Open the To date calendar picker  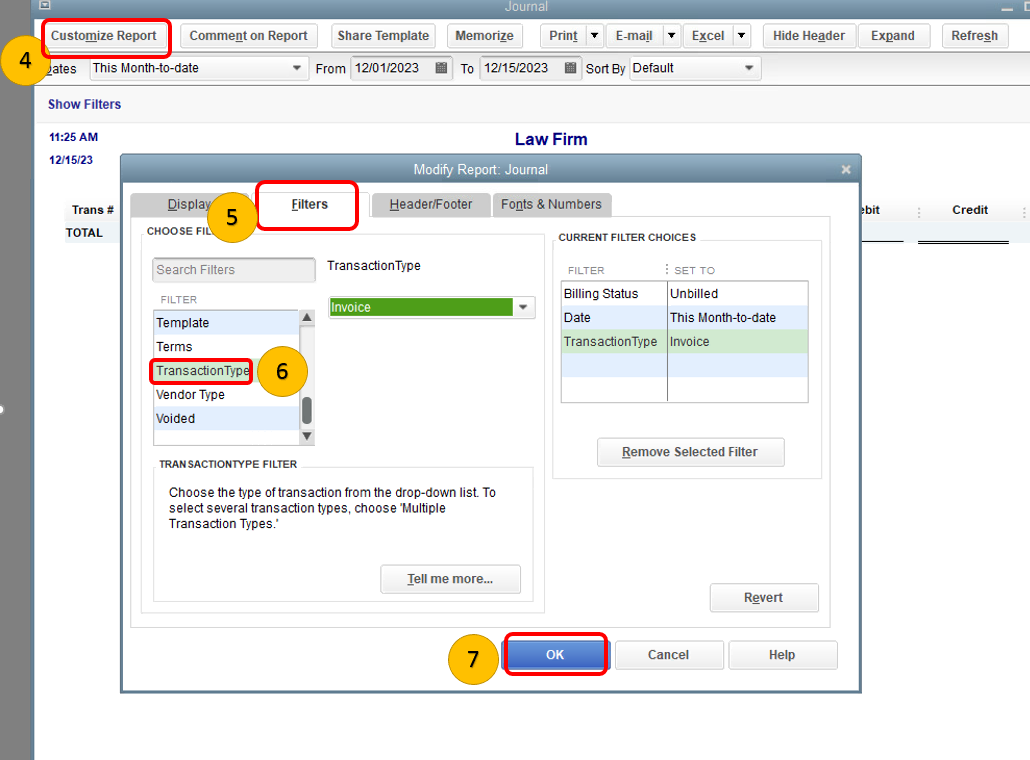click(569, 68)
